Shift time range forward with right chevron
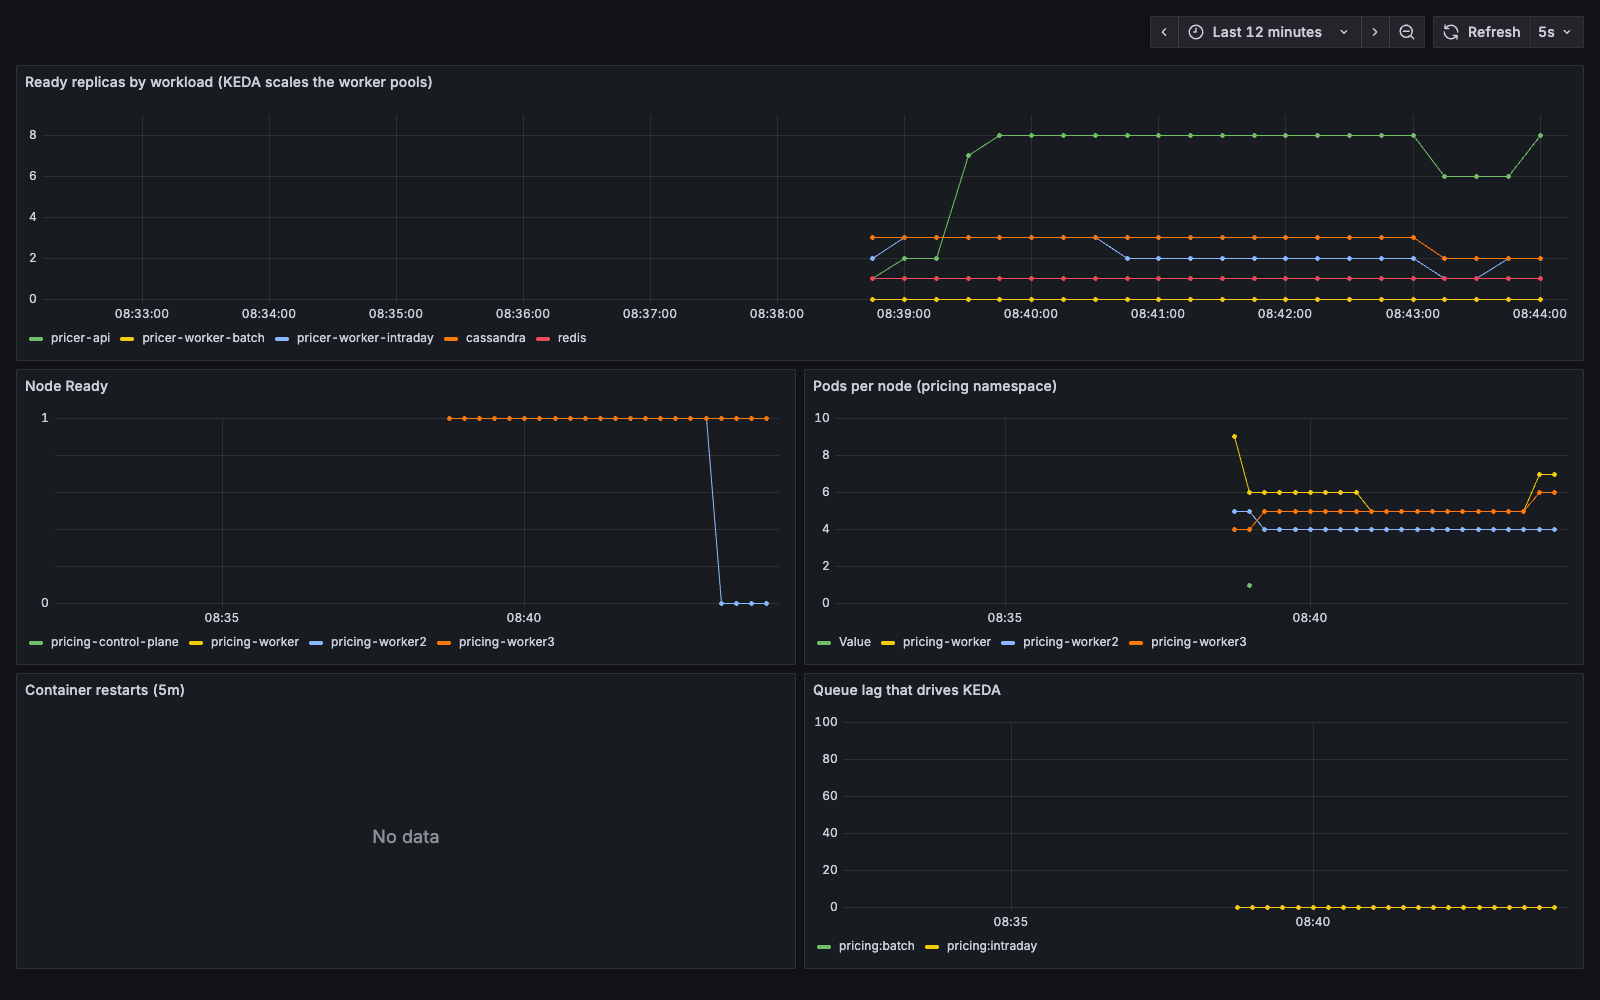 coord(1375,32)
